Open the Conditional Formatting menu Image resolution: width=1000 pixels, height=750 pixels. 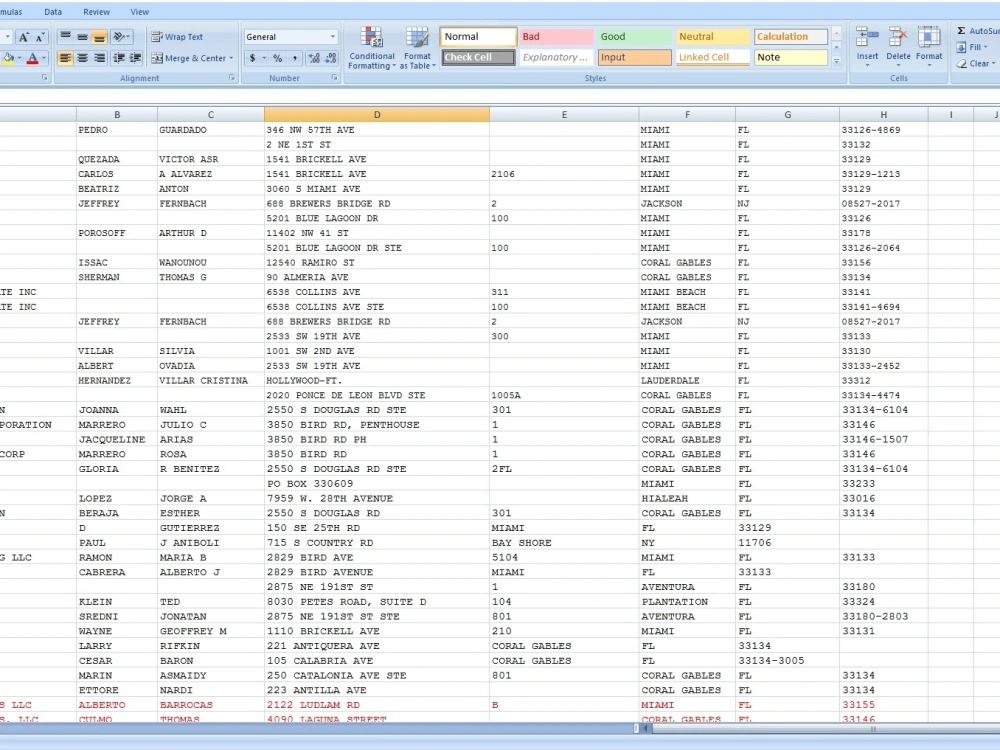tap(372, 48)
